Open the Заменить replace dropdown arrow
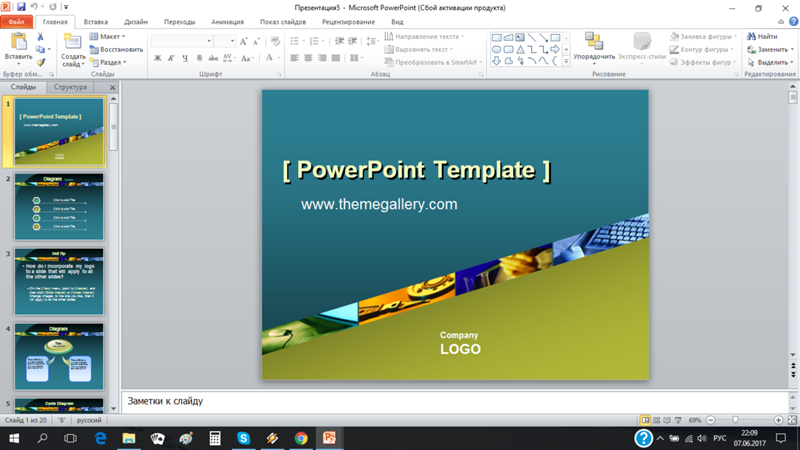This screenshot has height=450, width=800. pos(792,49)
